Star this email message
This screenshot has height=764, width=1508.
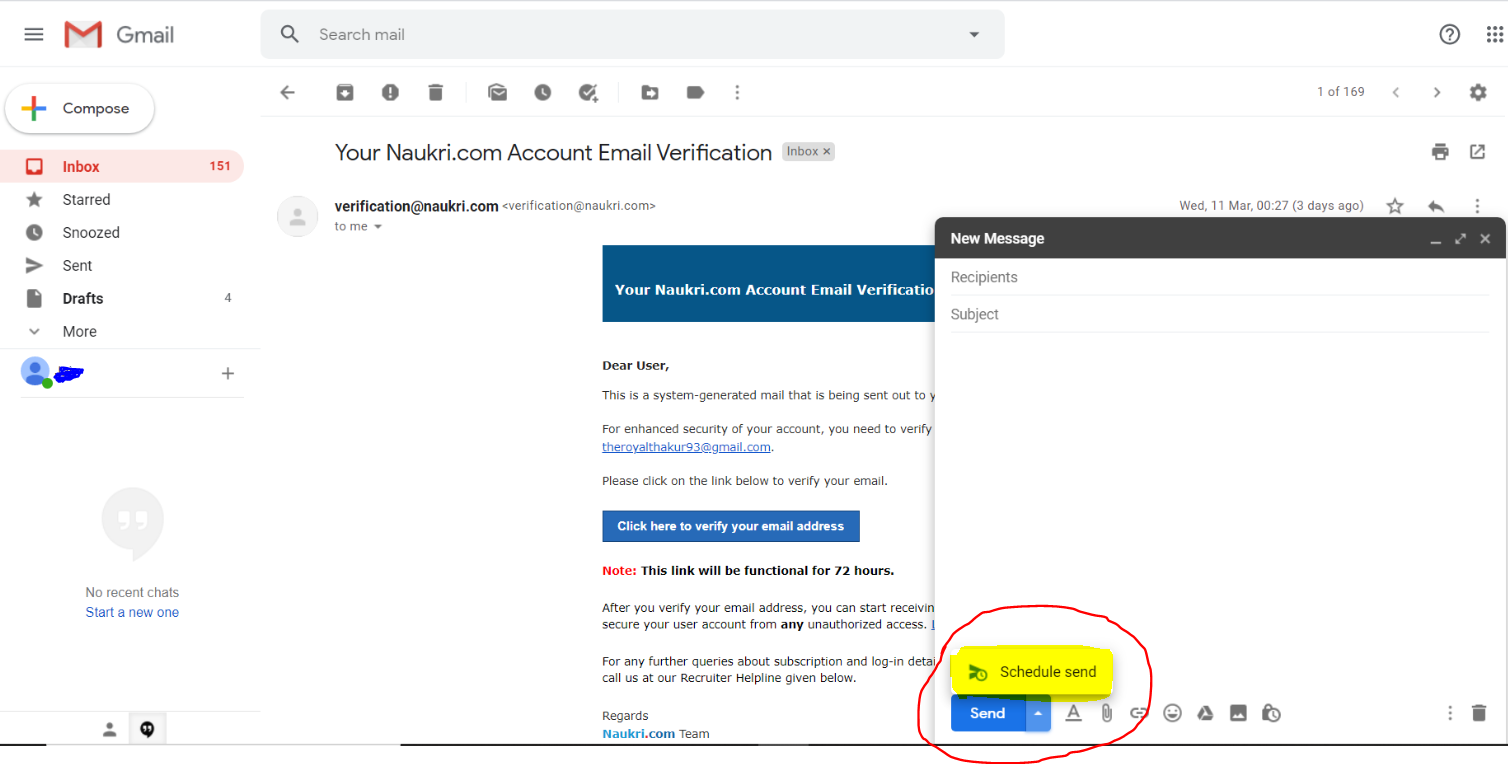click(1395, 206)
